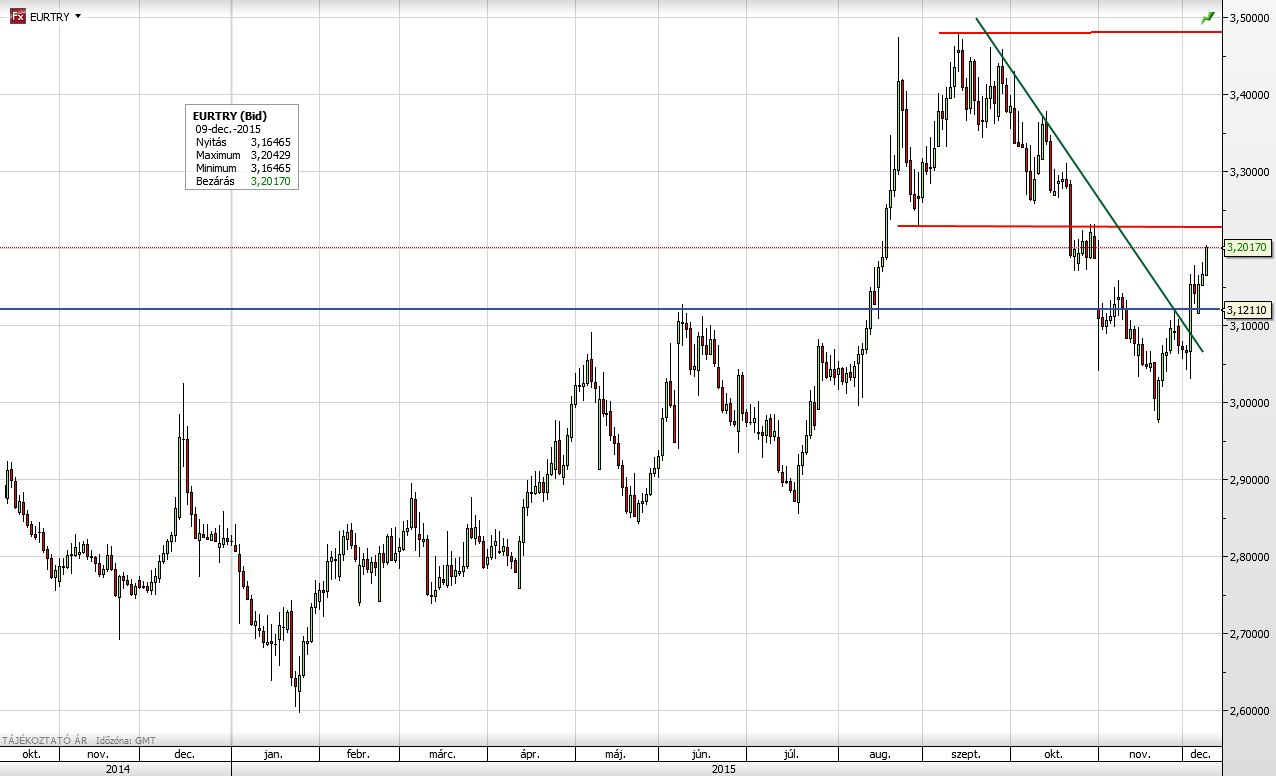
Task: Select the 3,12110 price level tag
Action: [1247, 310]
